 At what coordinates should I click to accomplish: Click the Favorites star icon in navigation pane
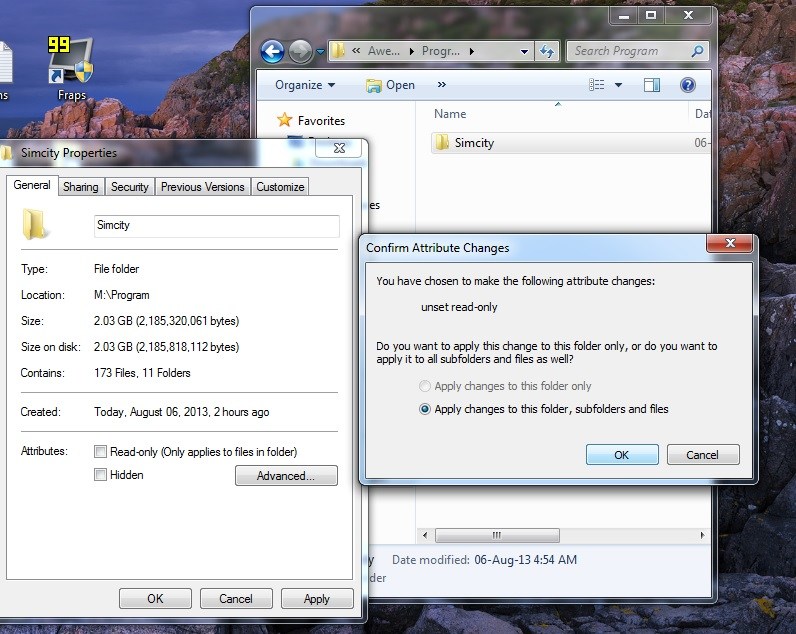click(x=284, y=120)
